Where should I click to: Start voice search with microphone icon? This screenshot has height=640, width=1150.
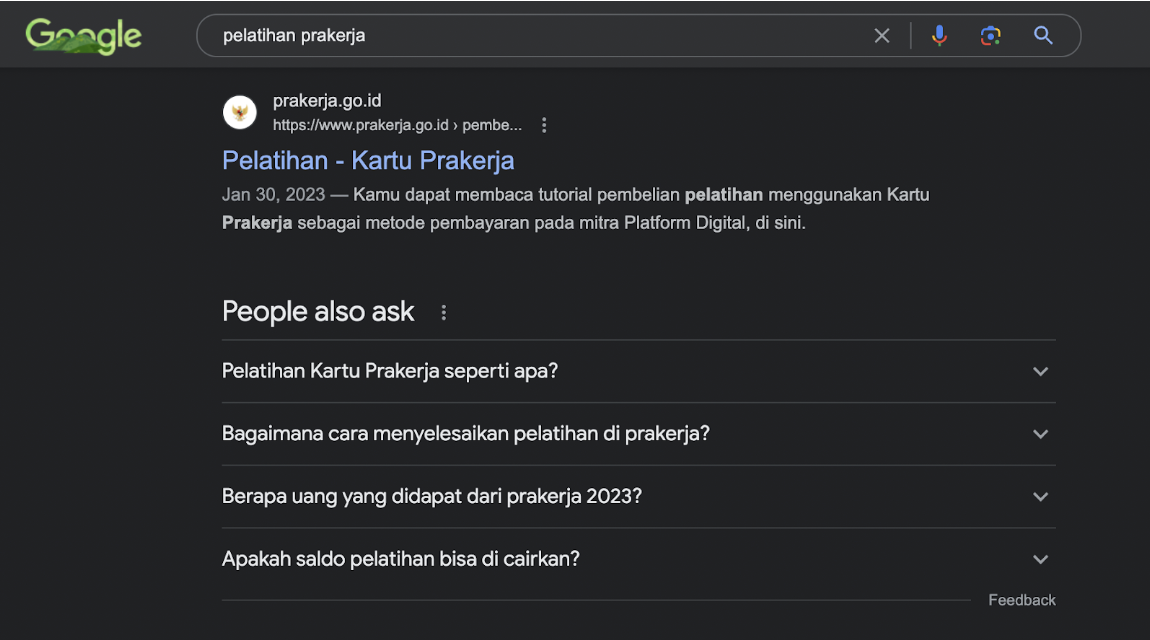[x=939, y=35]
